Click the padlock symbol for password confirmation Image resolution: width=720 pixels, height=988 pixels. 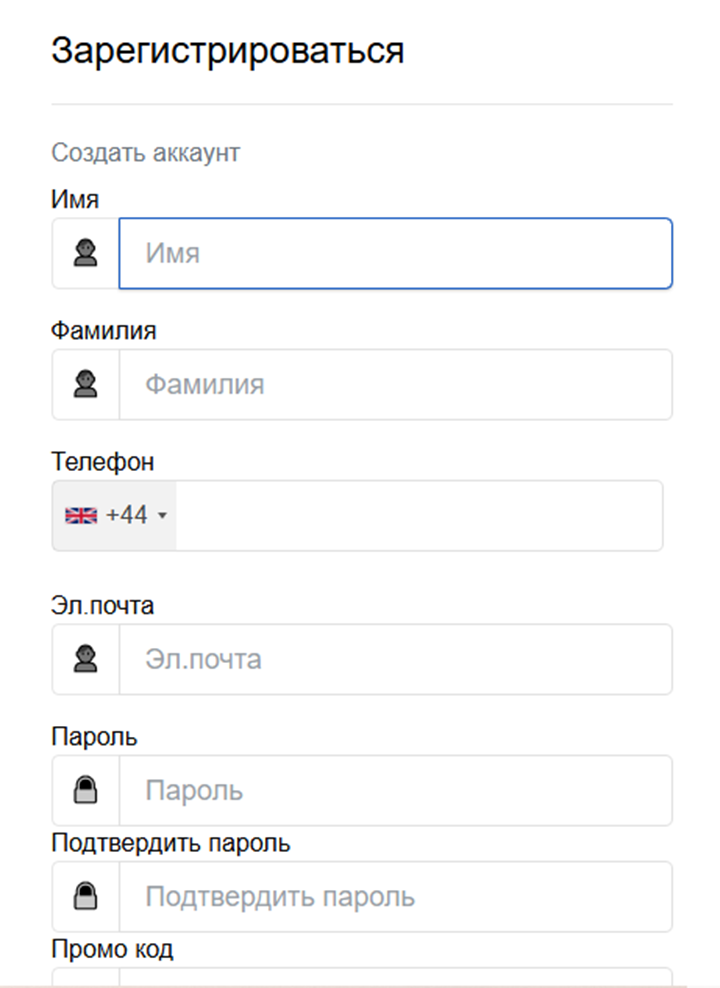click(x=85, y=896)
